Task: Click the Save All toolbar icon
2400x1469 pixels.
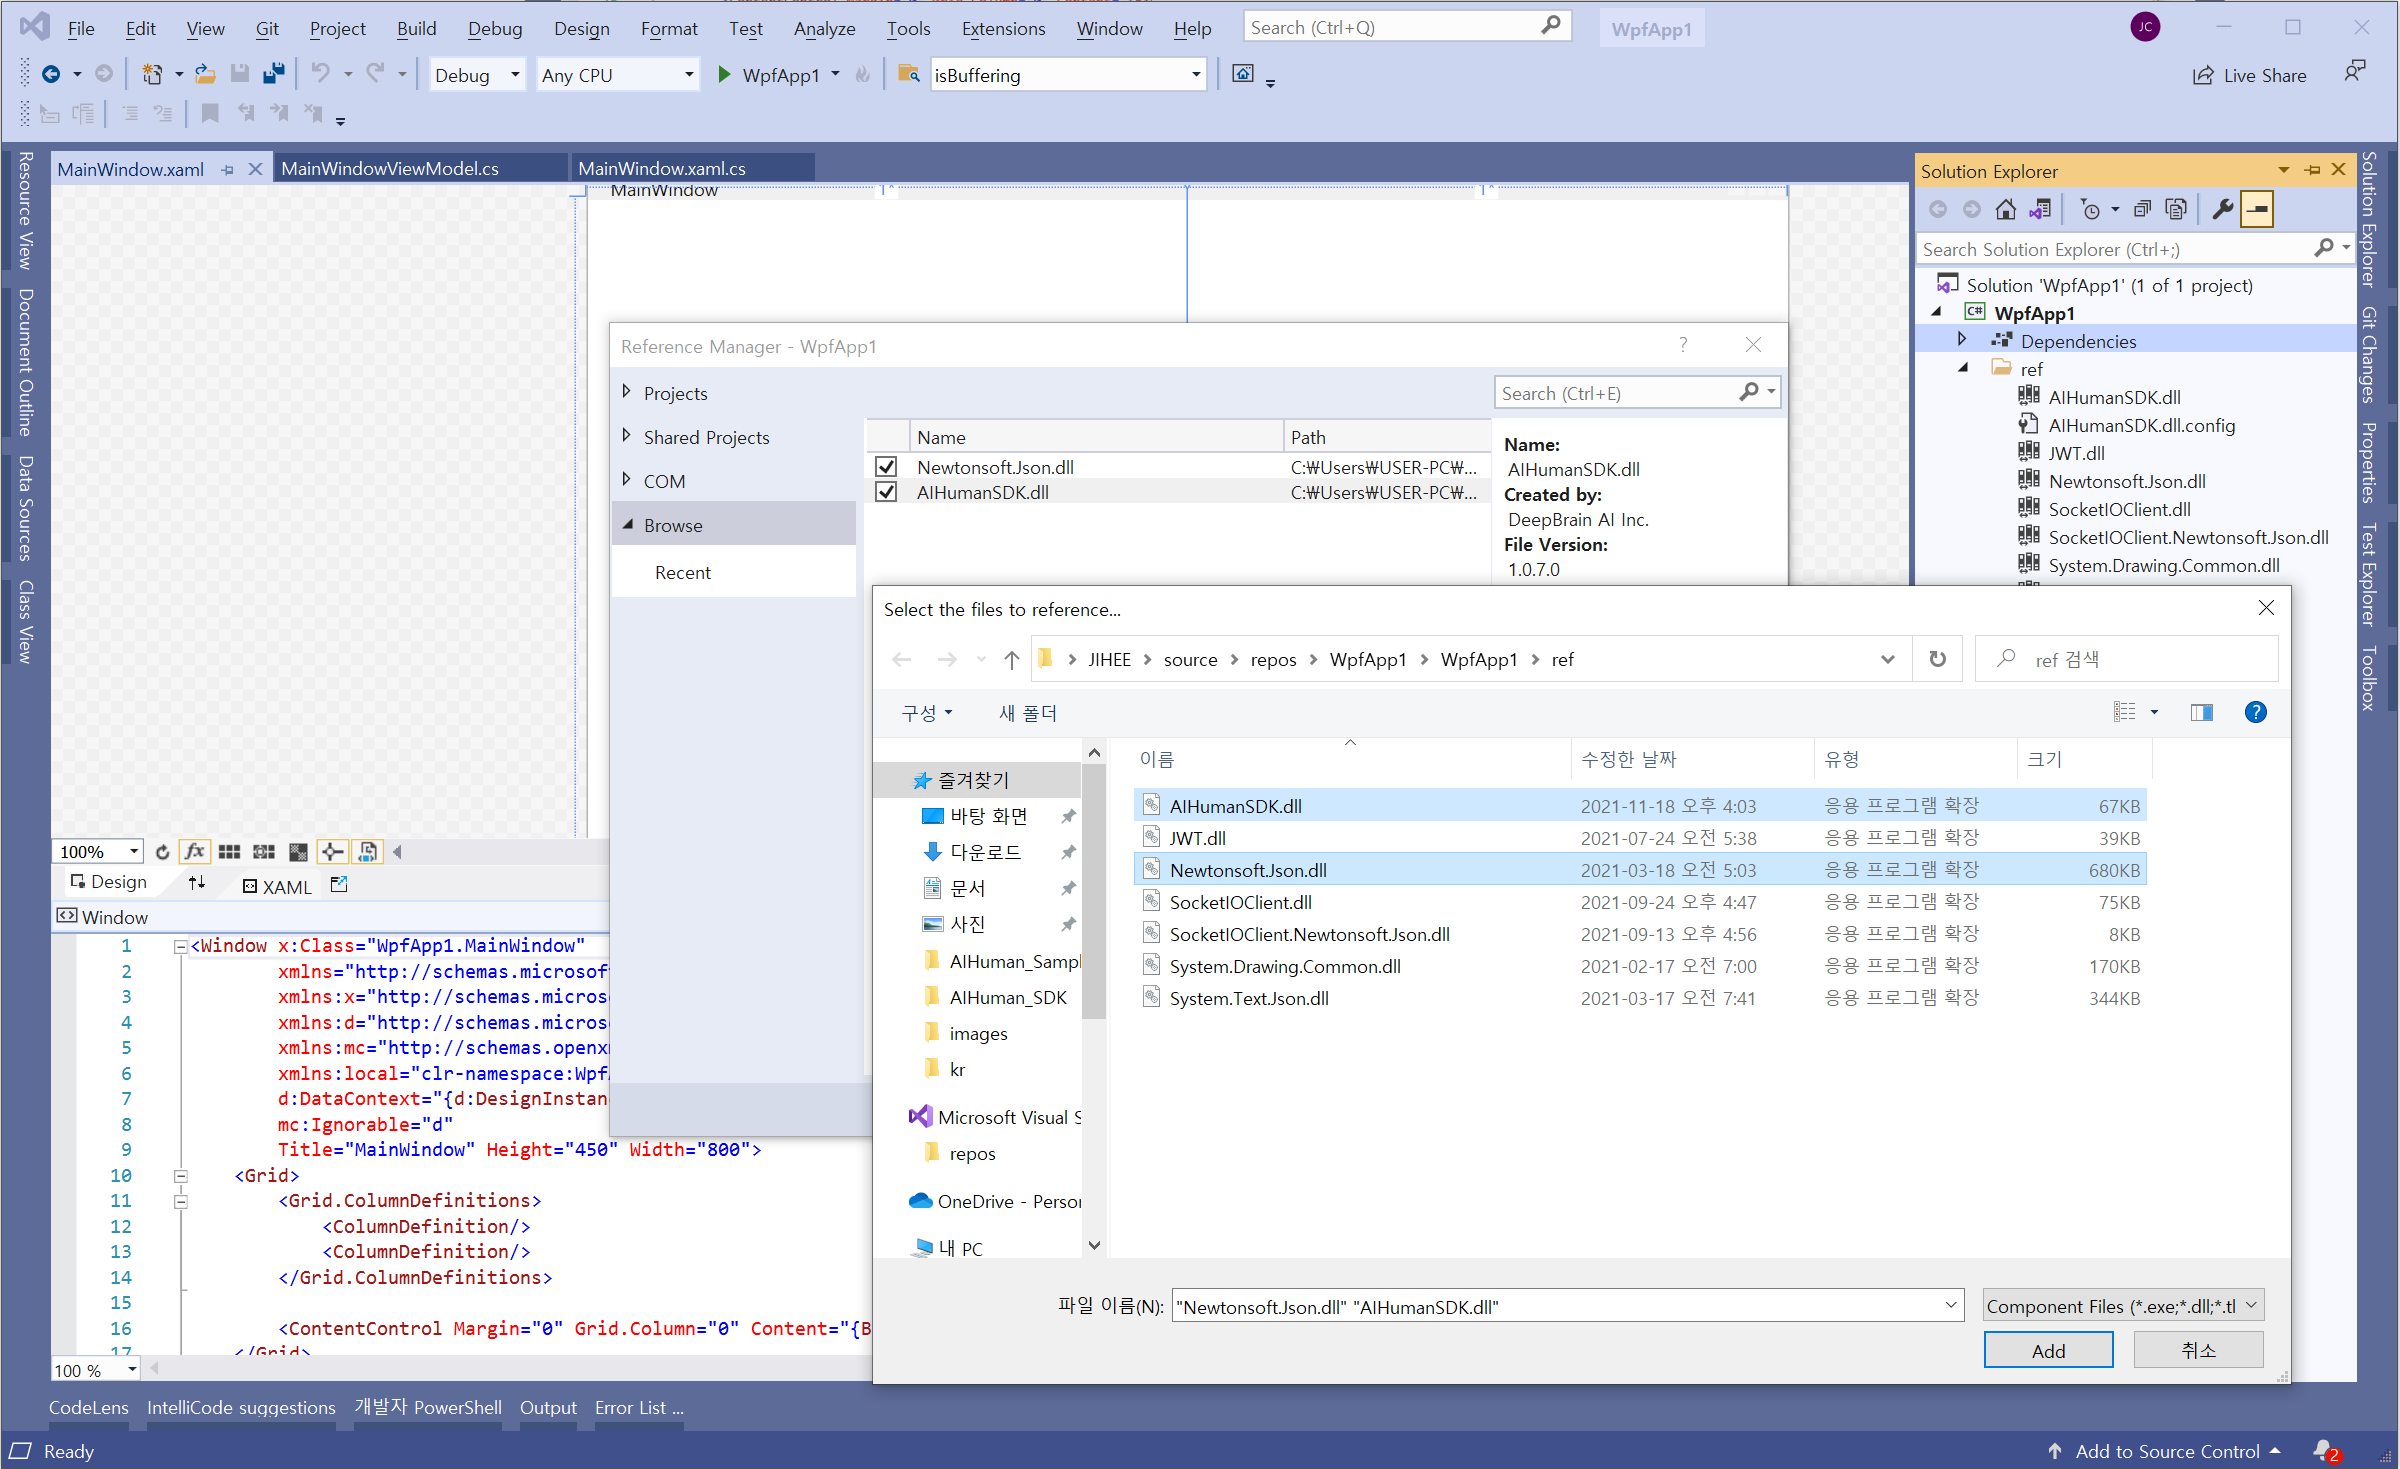Action: point(273,75)
